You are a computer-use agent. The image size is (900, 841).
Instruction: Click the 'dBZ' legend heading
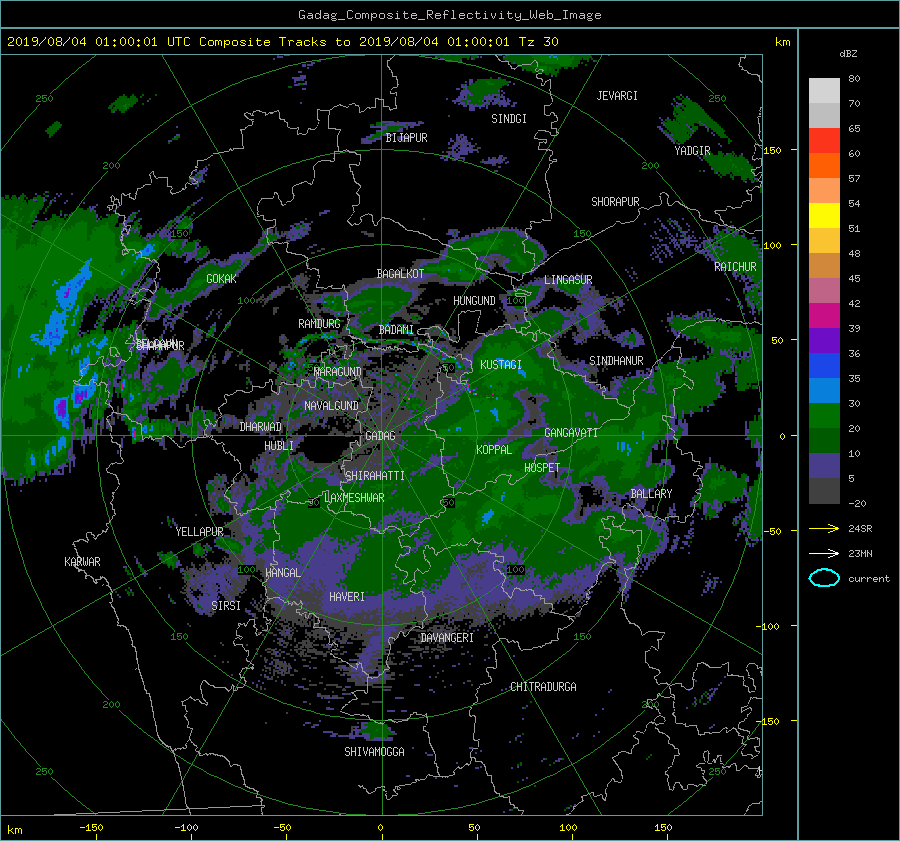(848, 53)
